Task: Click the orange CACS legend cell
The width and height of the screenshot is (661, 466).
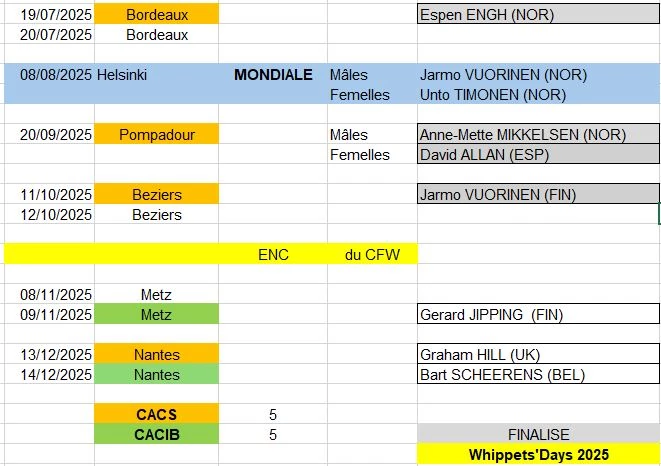Action: click(156, 414)
